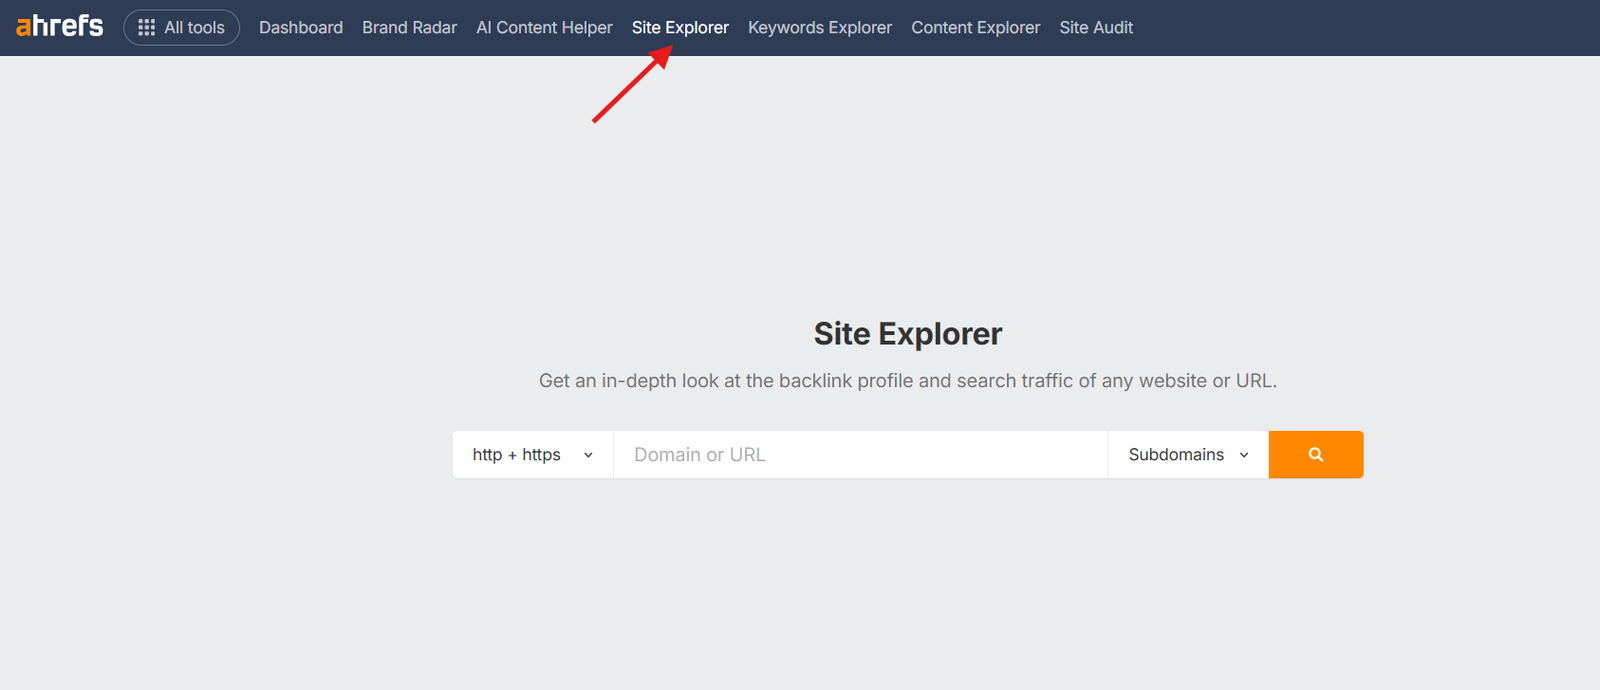Viewport: 1600px width, 690px height.
Task: Open AI Content Helper
Action: (x=544, y=27)
